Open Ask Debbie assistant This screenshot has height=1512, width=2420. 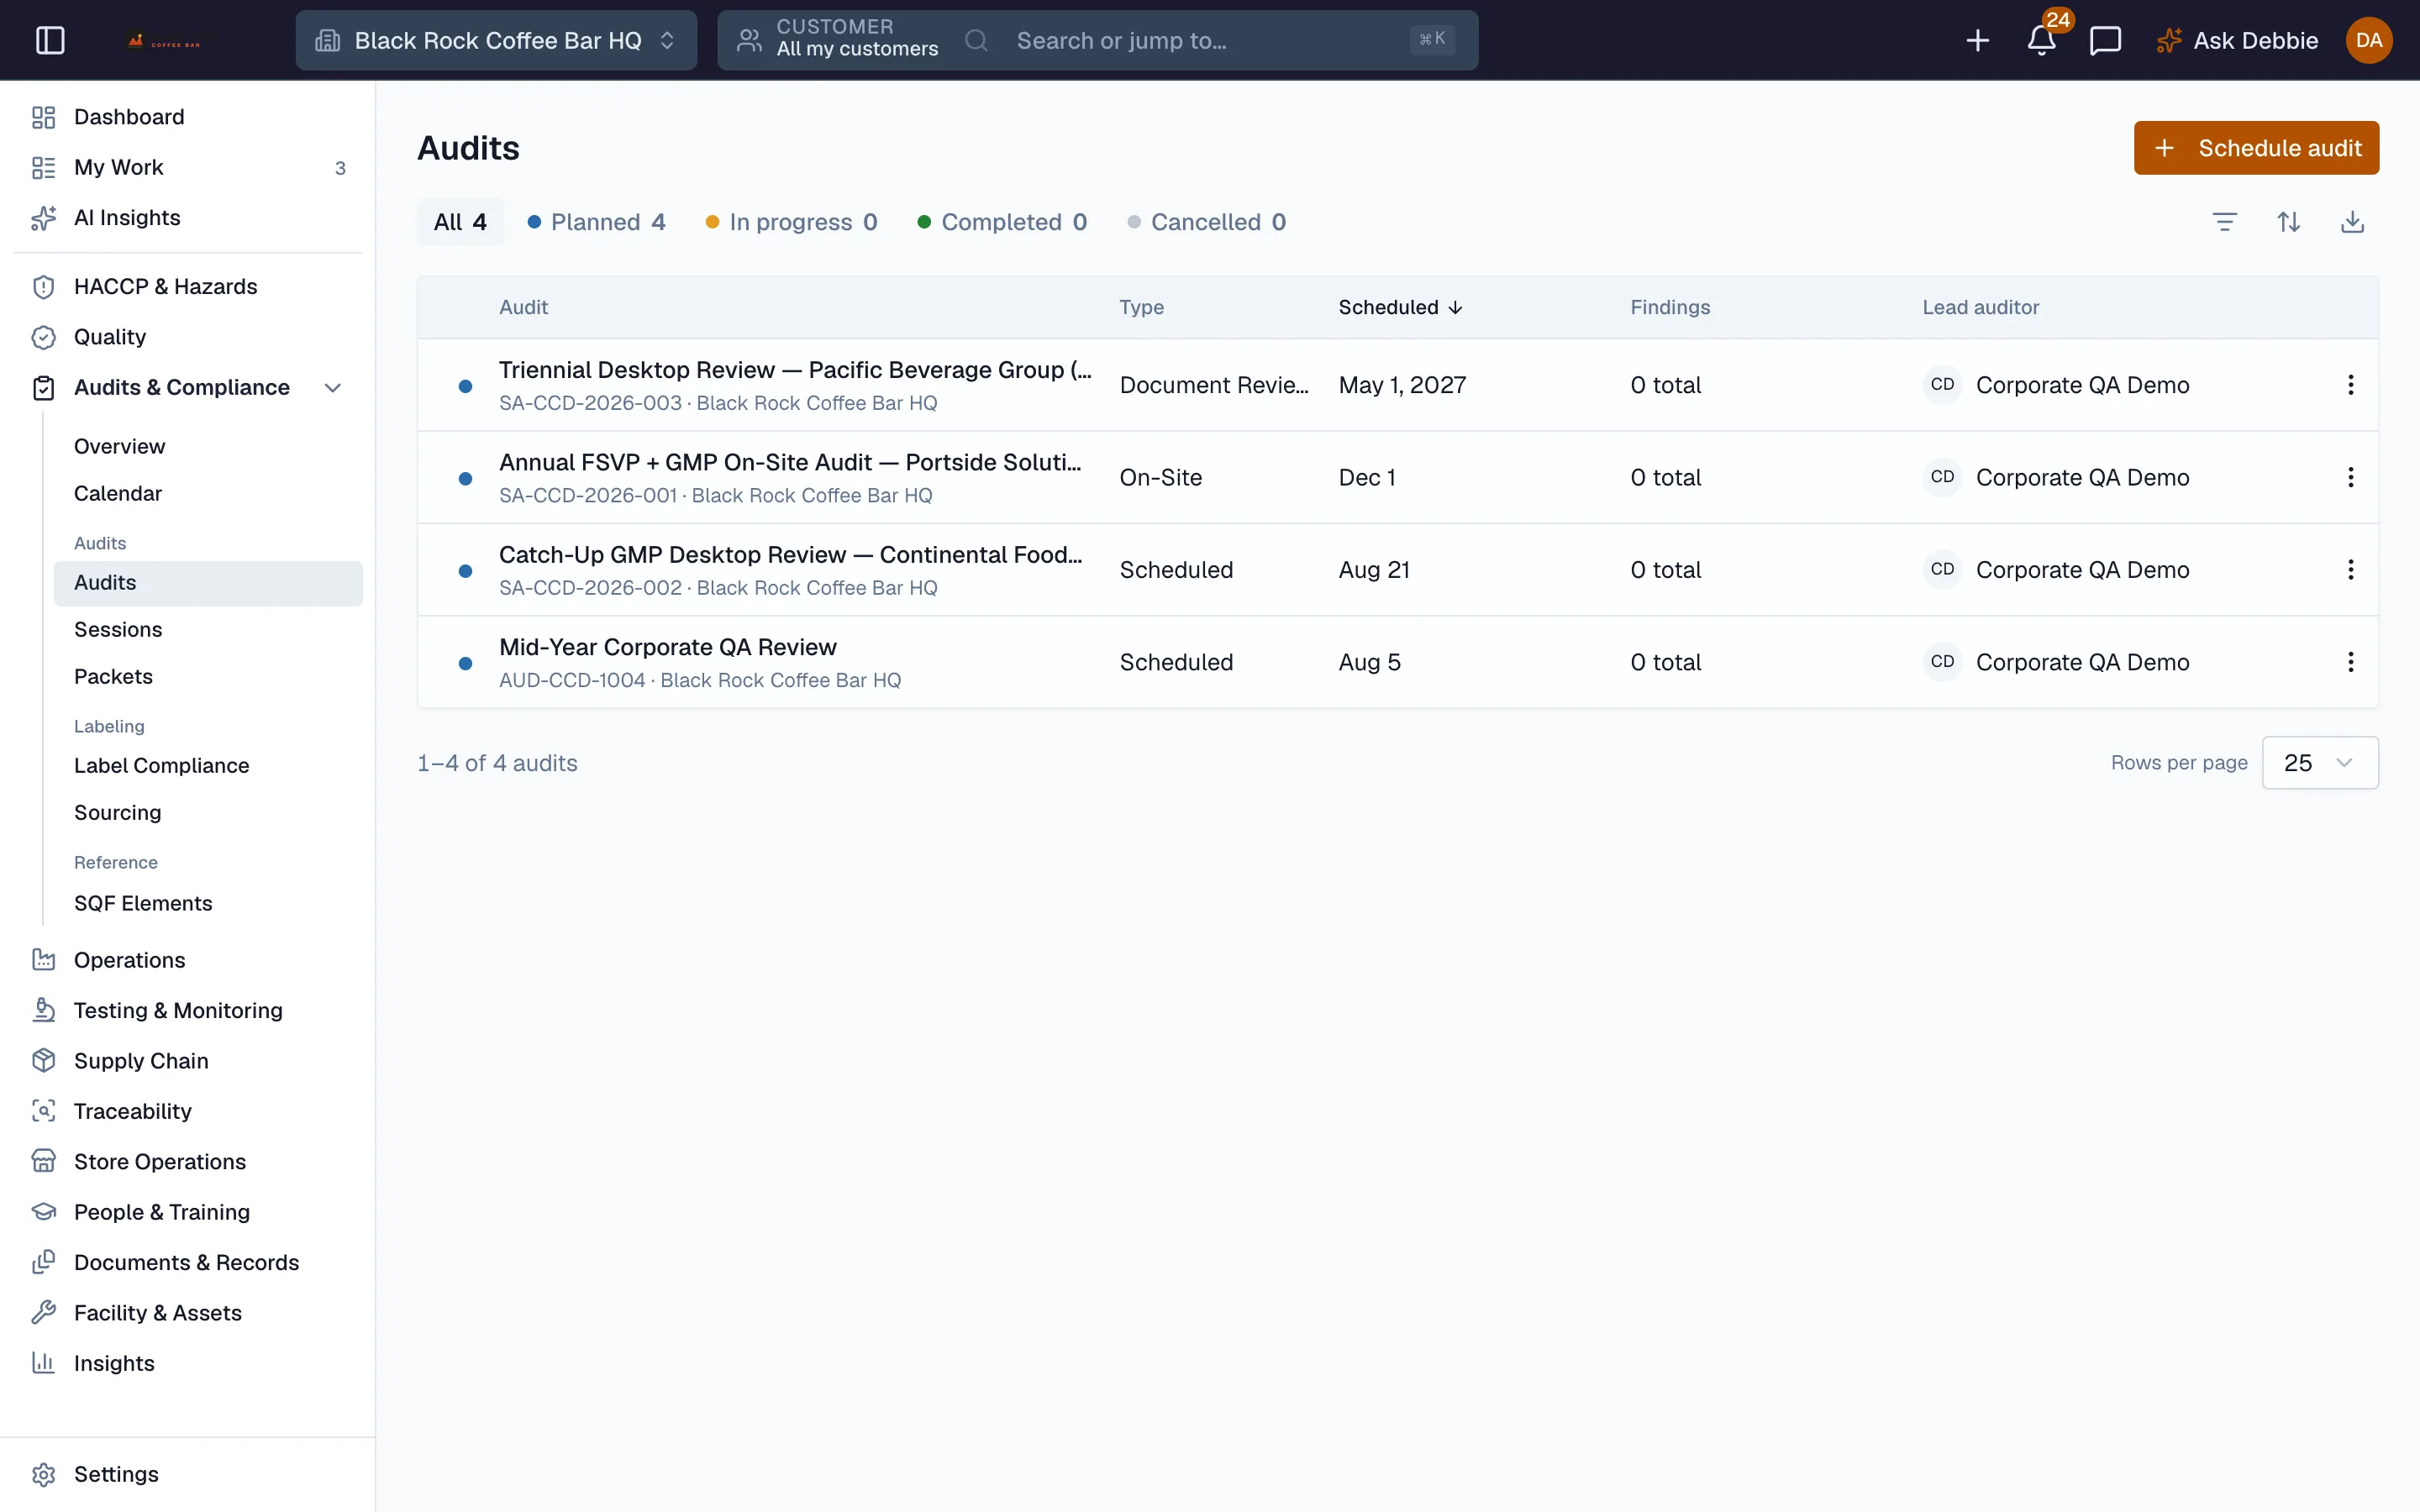pyautogui.click(x=2237, y=40)
